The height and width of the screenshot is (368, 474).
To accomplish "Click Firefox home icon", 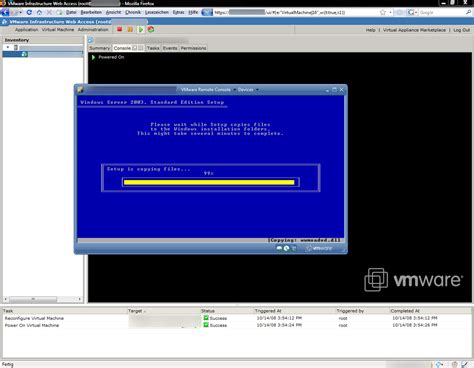I will [x=39, y=12].
